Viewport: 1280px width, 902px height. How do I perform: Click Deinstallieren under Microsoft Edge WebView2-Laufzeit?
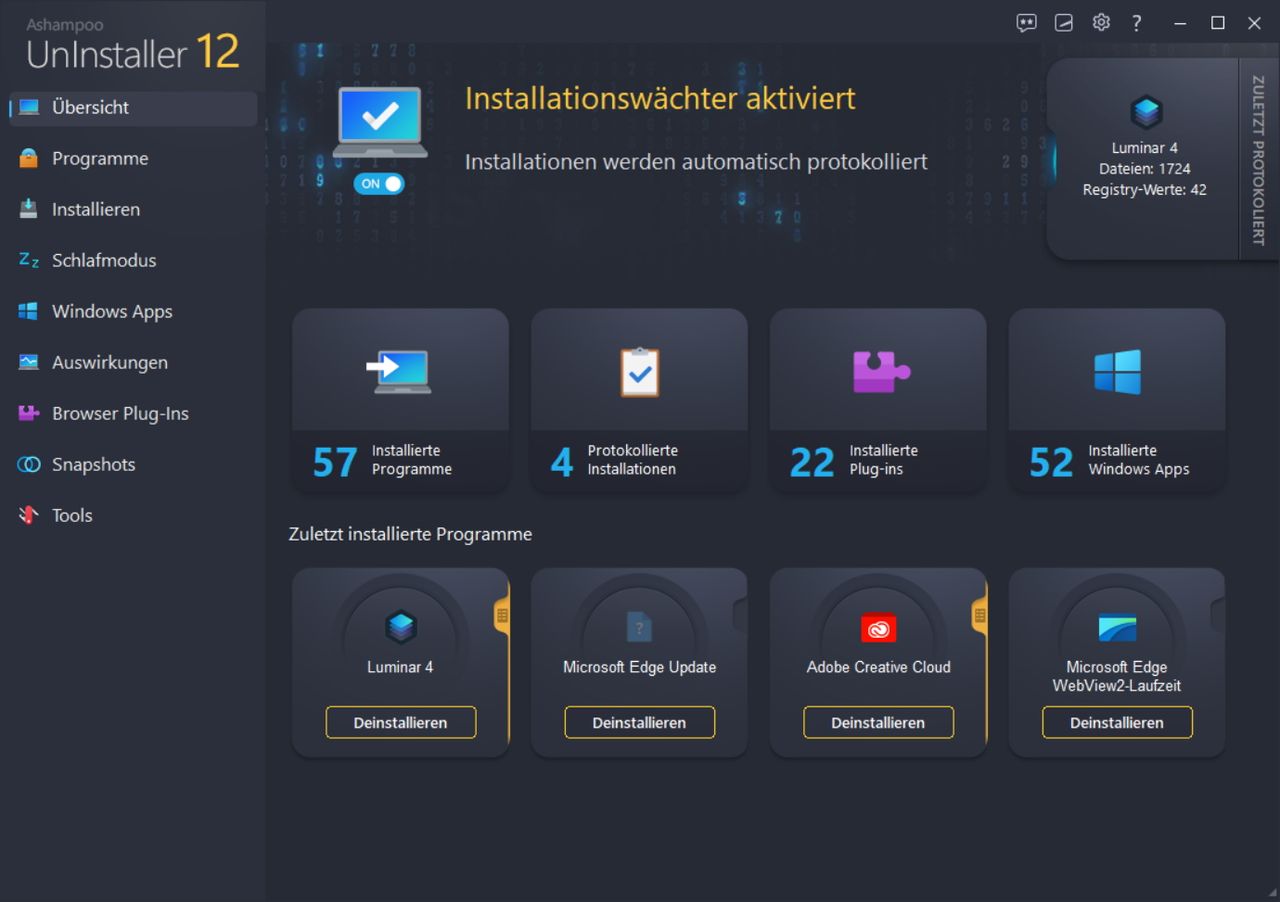1117,723
